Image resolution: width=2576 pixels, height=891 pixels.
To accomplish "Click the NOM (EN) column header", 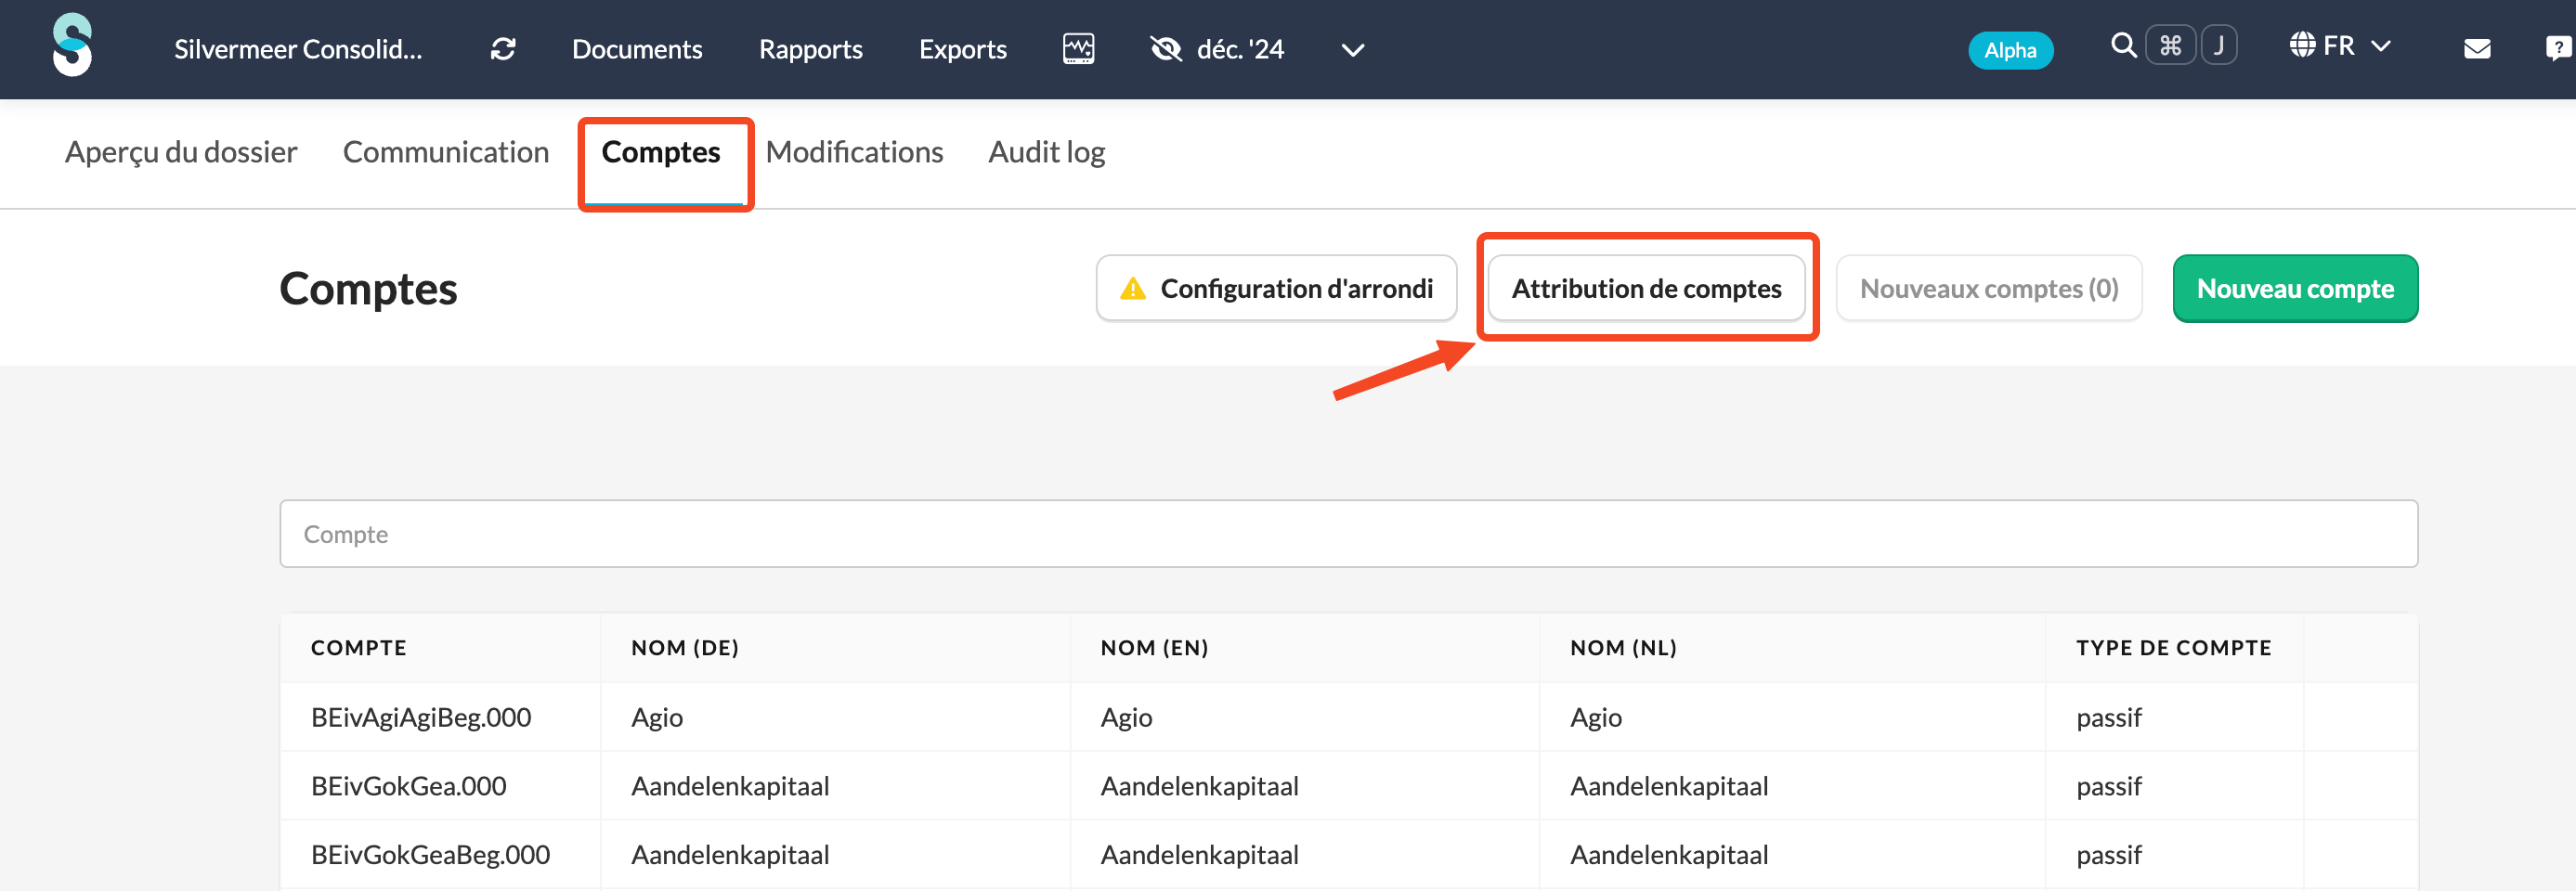I will 1155,648.
